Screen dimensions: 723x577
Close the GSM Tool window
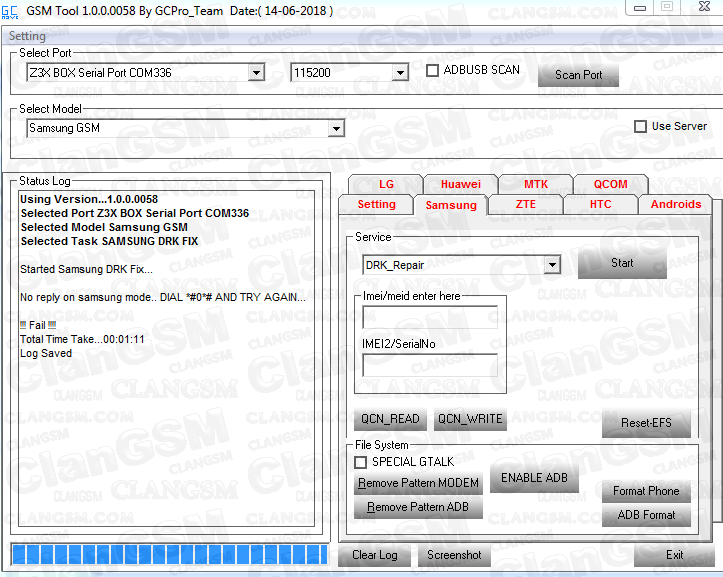(x=704, y=6)
